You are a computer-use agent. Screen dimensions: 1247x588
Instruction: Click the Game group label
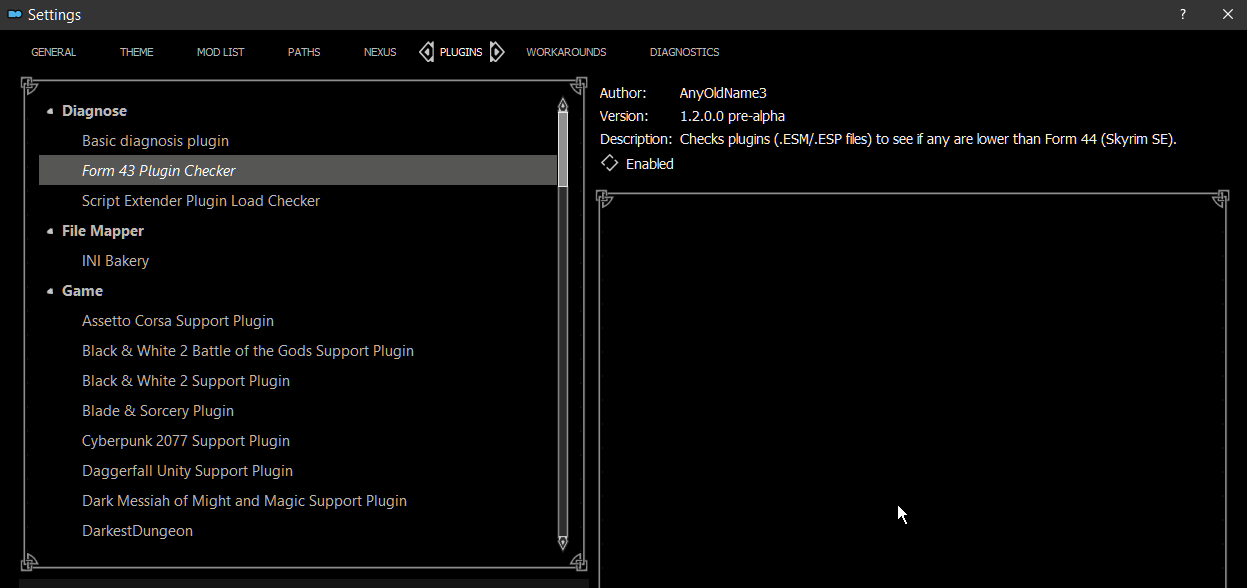pyautogui.click(x=82, y=291)
